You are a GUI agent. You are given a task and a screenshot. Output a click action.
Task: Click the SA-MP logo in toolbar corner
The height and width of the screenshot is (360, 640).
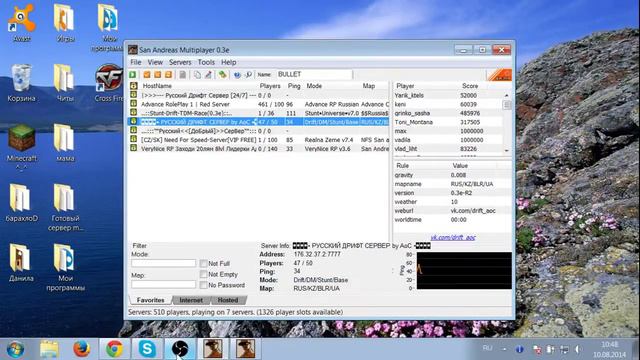coord(499,75)
